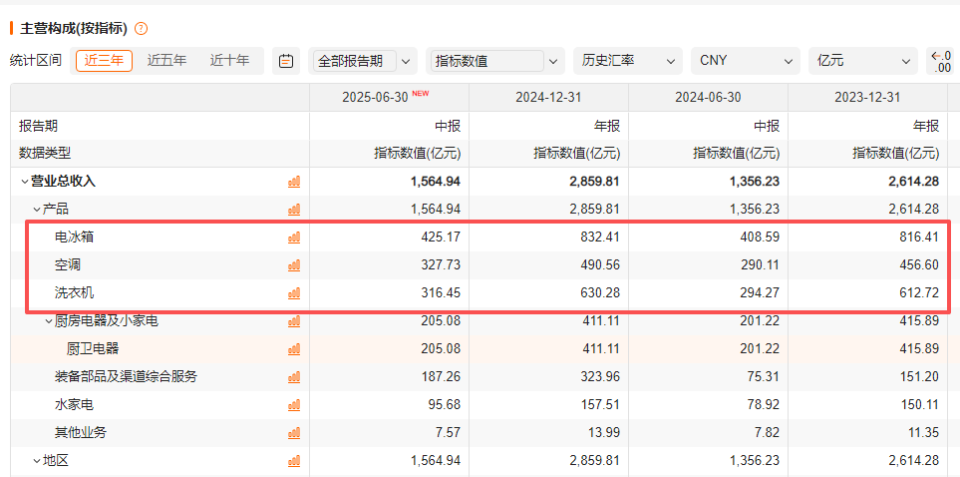Show chart for 水家电 row
The height and width of the screenshot is (477, 960).
(294, 405)
